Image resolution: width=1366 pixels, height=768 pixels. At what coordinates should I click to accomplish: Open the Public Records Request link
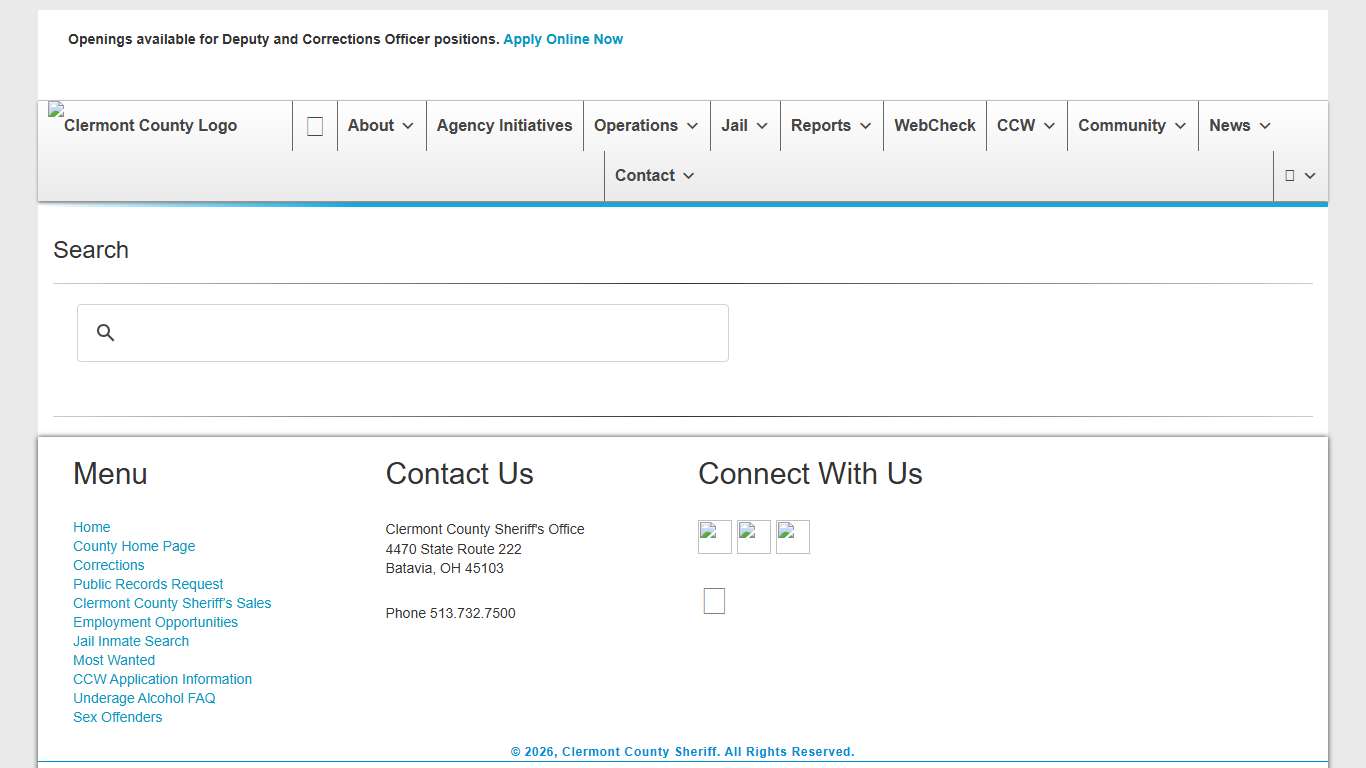coord(148,584)
